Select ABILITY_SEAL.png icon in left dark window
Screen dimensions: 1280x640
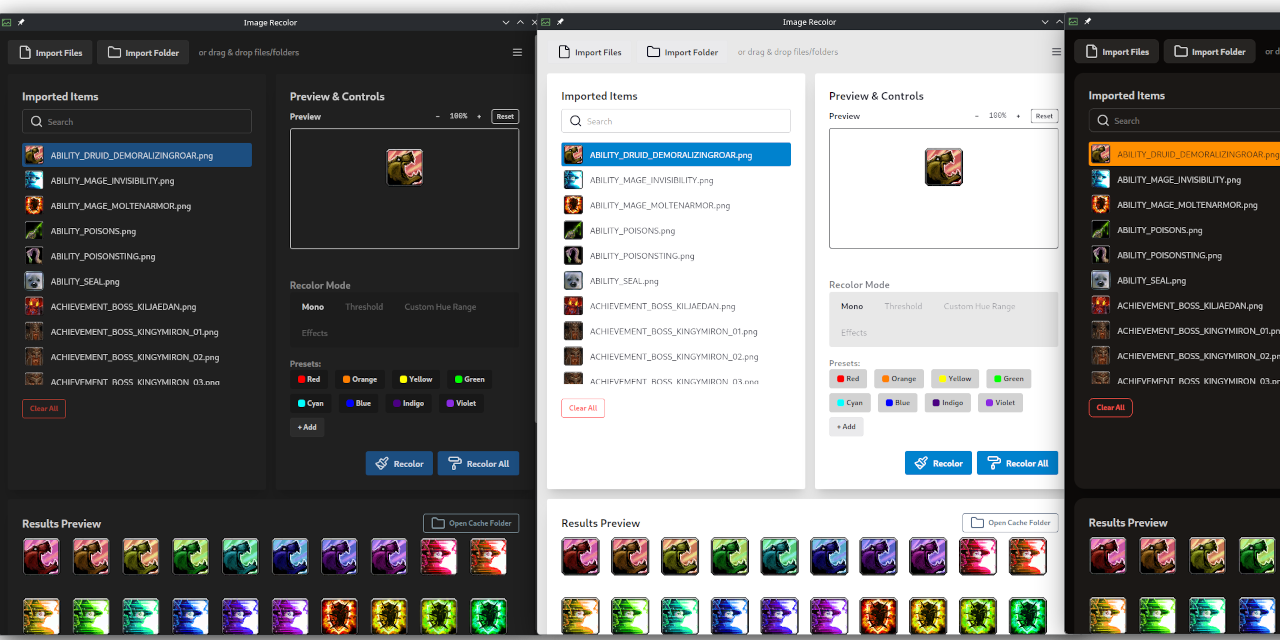click(x=34, y=281)
